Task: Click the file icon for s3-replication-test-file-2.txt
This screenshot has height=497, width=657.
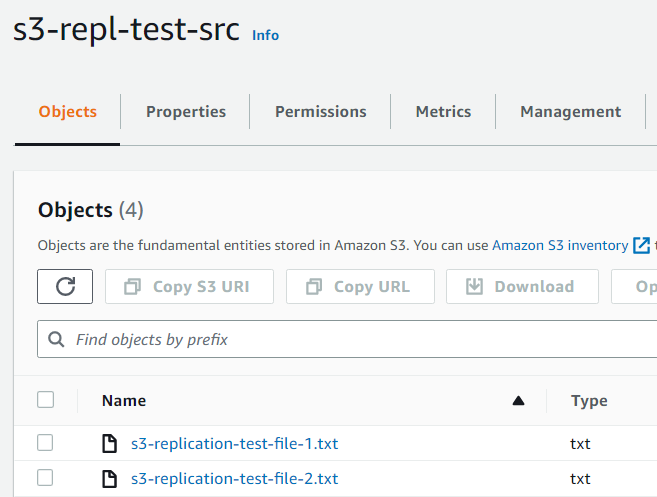Action: pos(110,478)
